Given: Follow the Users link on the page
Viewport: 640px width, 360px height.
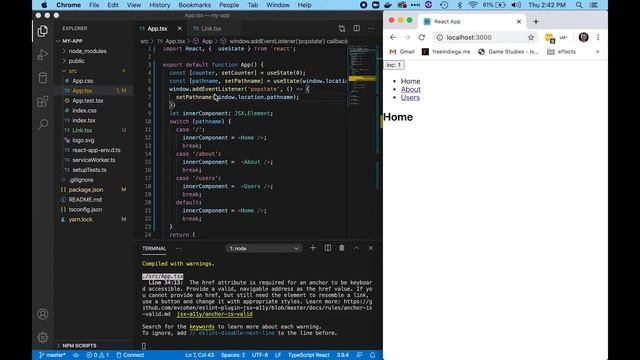Looking at the screenshot, I should click(x=410, y=98).
